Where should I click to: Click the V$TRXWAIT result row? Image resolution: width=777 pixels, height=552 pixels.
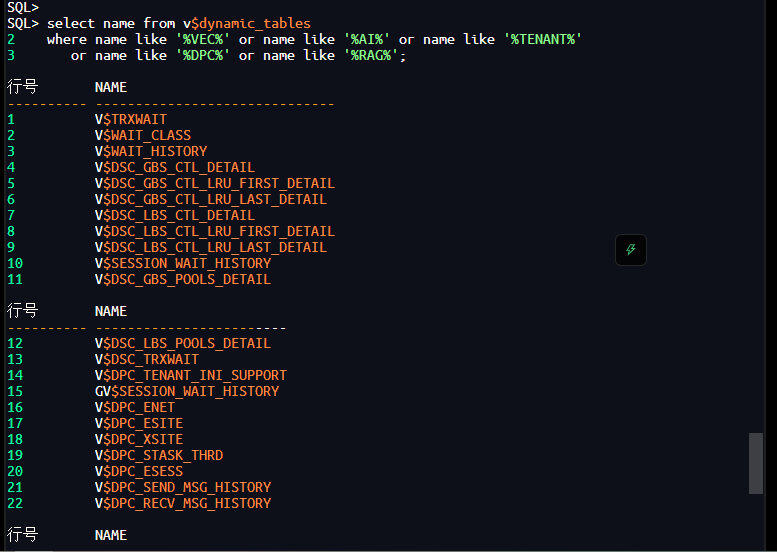click(131, 119)
